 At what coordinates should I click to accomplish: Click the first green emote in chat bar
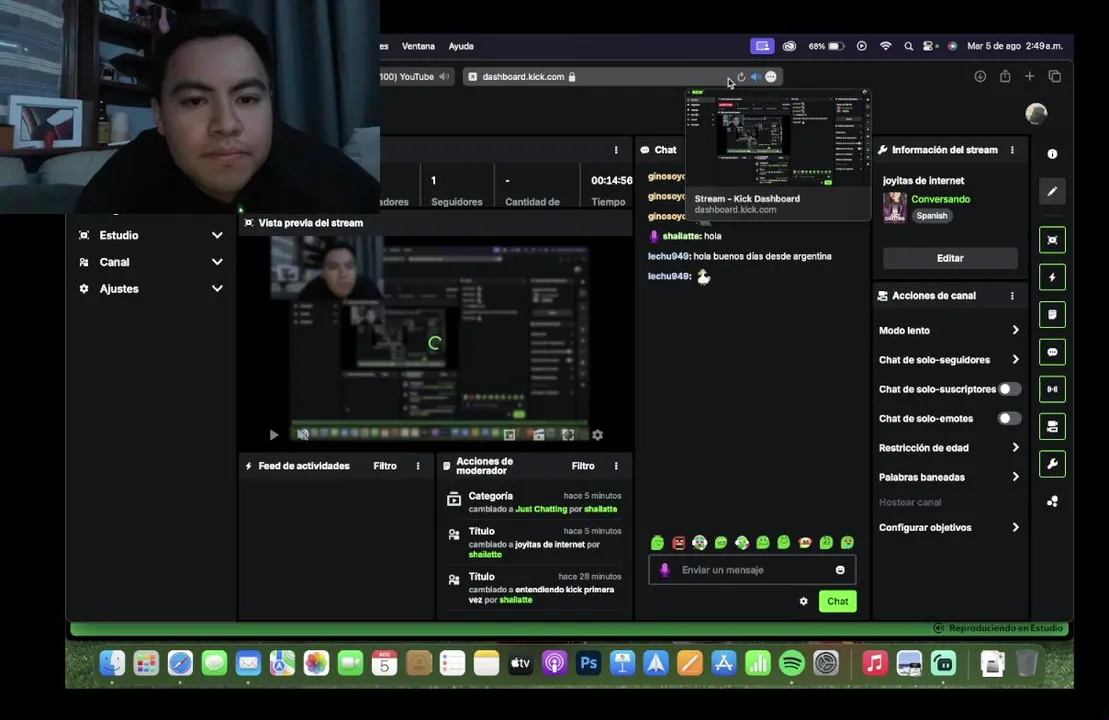(x=657, y=542)
